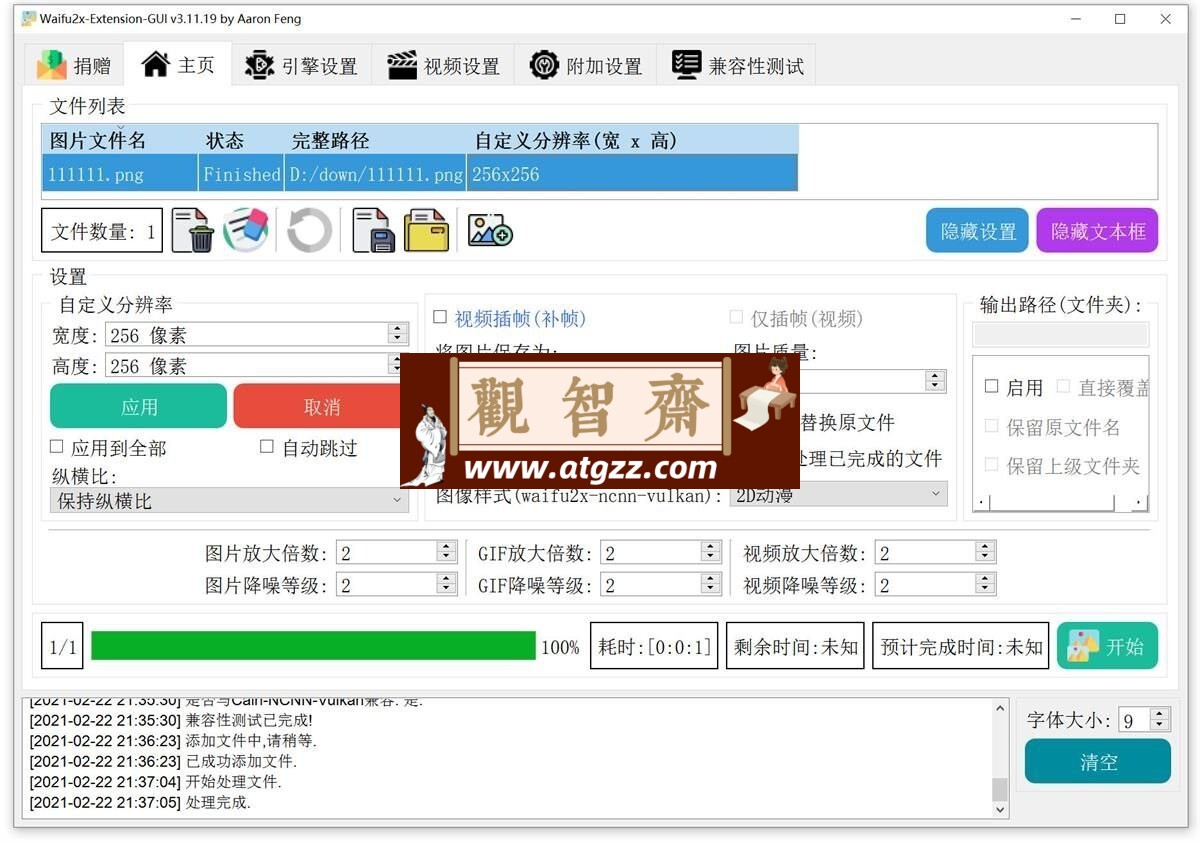Open the 附加设置 tab

point(585,65)
